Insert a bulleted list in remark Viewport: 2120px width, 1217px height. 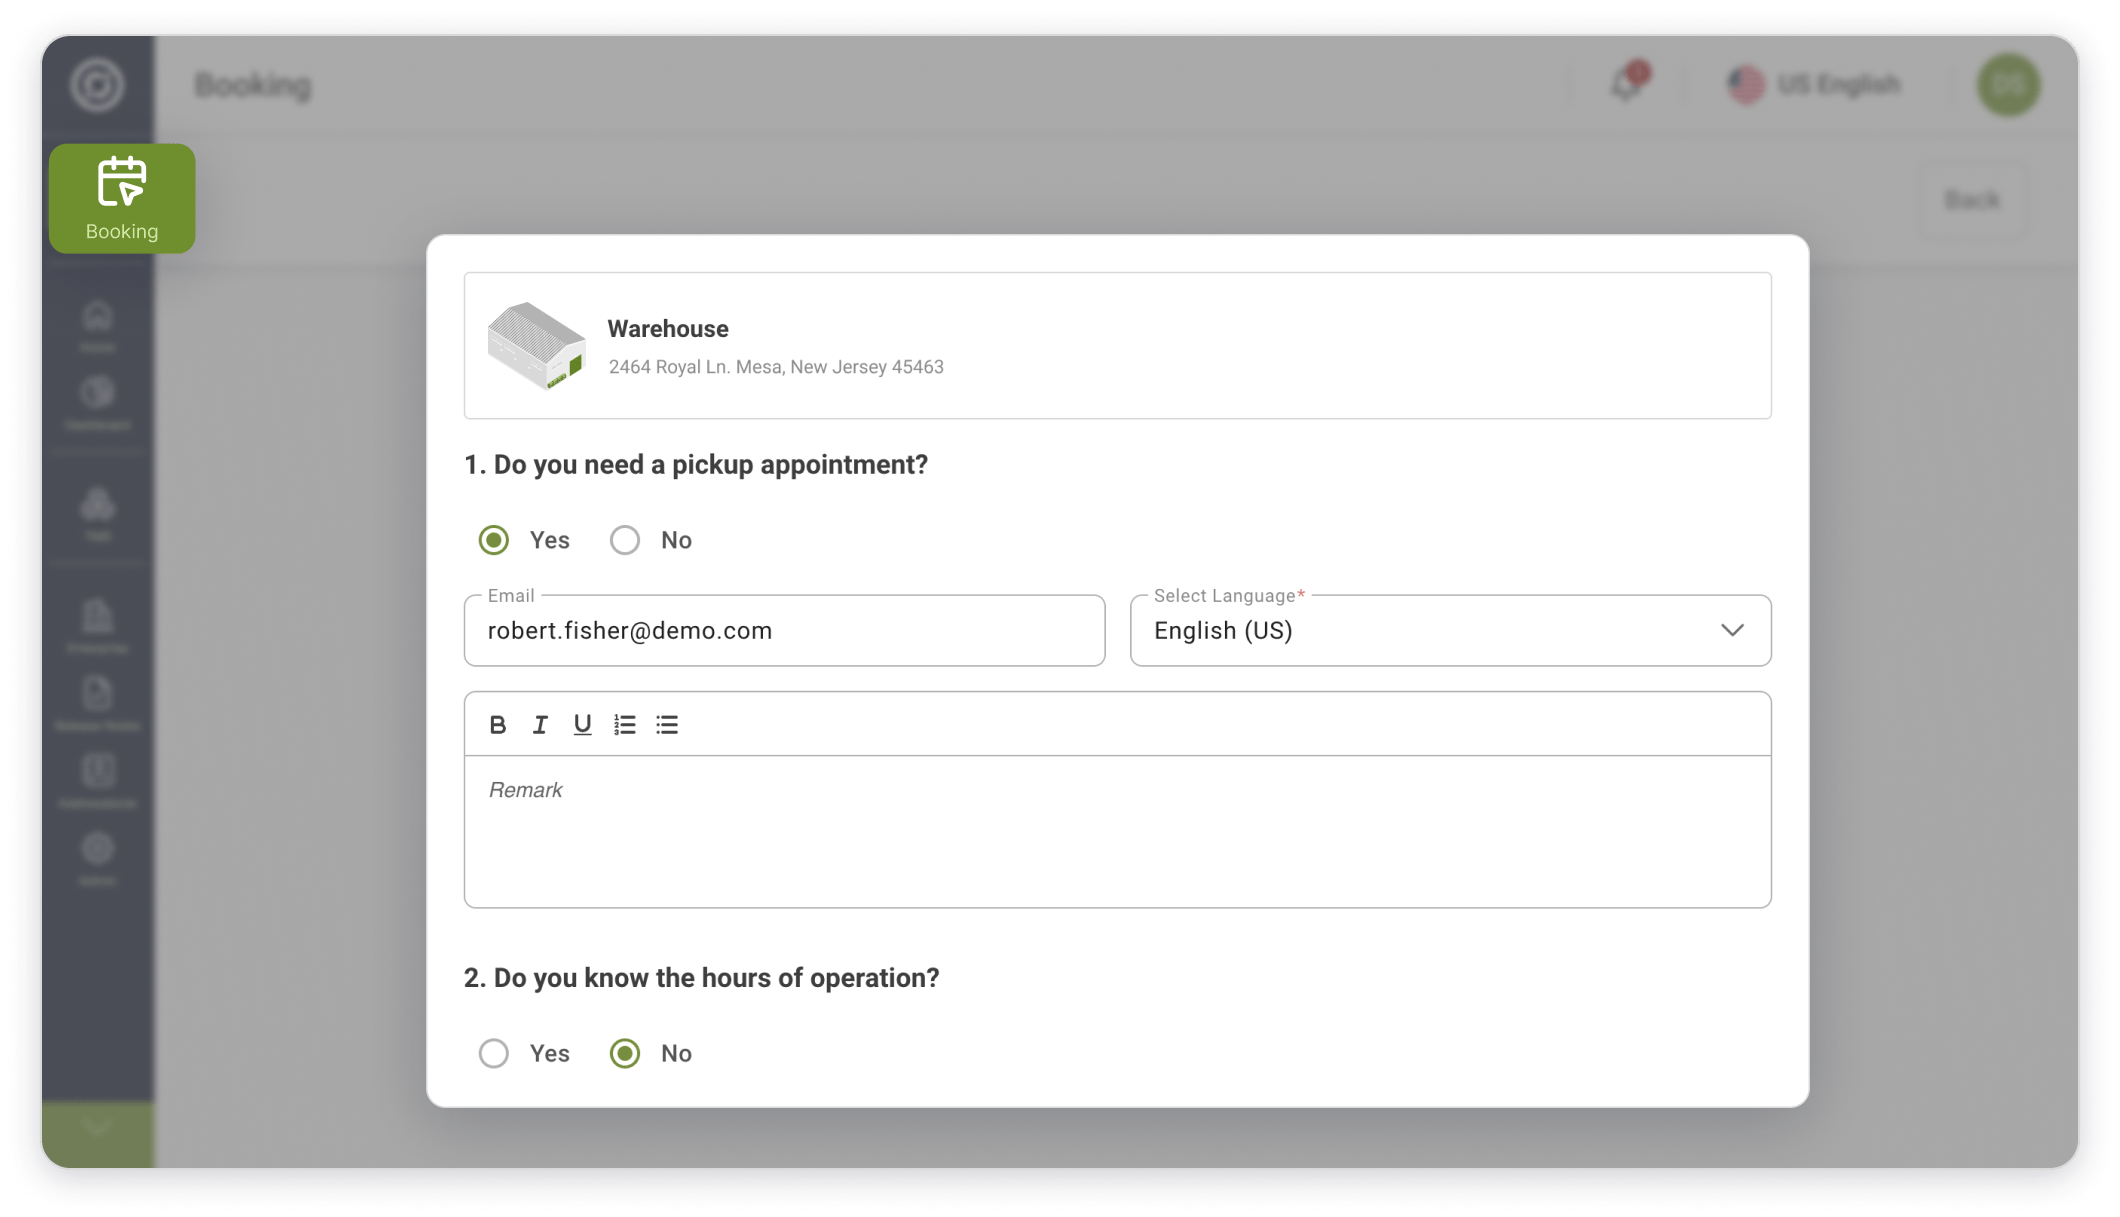click(667, 725)
